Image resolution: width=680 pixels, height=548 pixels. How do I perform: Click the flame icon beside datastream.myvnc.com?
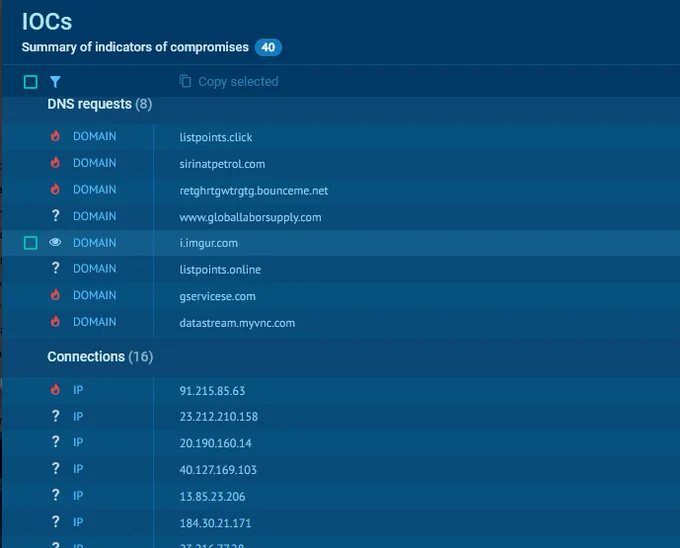[55, 322]
